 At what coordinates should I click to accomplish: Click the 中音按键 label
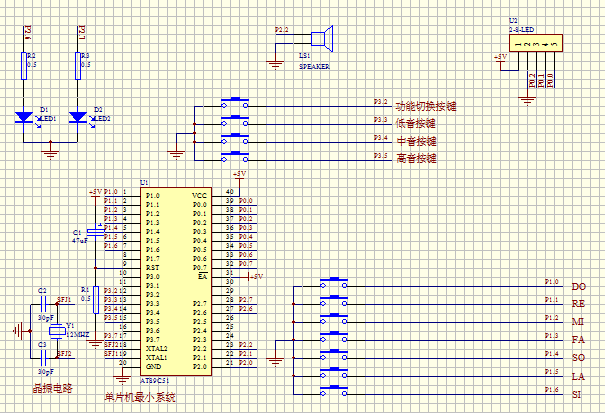click(416, 141)
